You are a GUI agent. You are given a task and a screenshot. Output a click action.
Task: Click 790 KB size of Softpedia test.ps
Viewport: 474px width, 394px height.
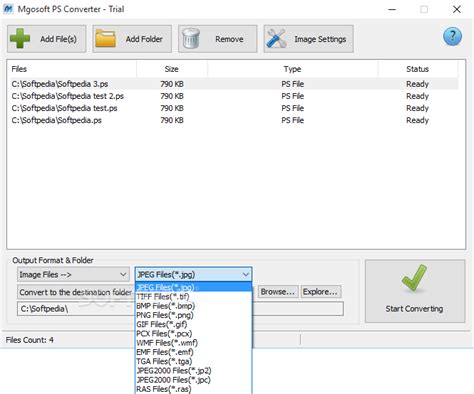point(172,108)
